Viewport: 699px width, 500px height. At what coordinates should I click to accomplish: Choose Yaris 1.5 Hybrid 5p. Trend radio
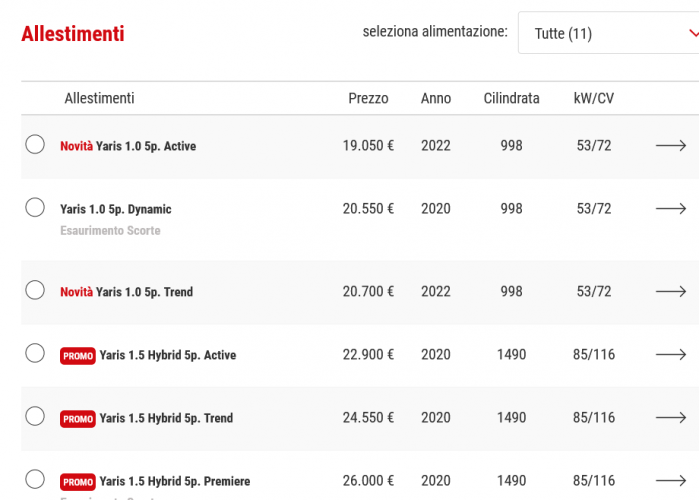coord(35,417)
